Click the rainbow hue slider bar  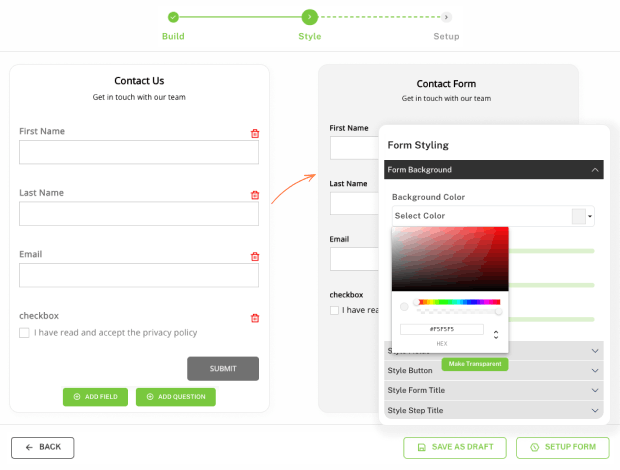[459, 302]
